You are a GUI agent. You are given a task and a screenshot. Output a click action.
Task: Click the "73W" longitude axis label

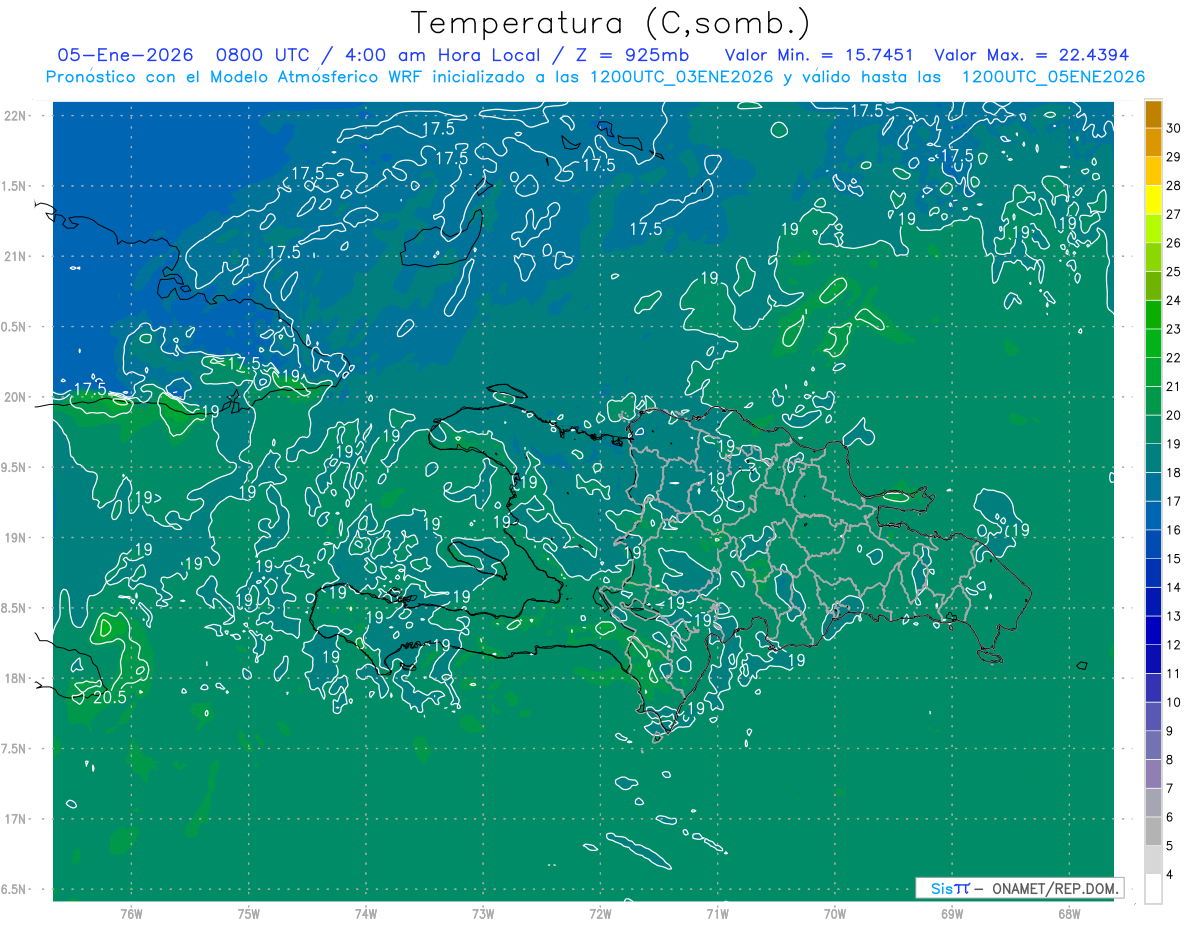point(483,914)
